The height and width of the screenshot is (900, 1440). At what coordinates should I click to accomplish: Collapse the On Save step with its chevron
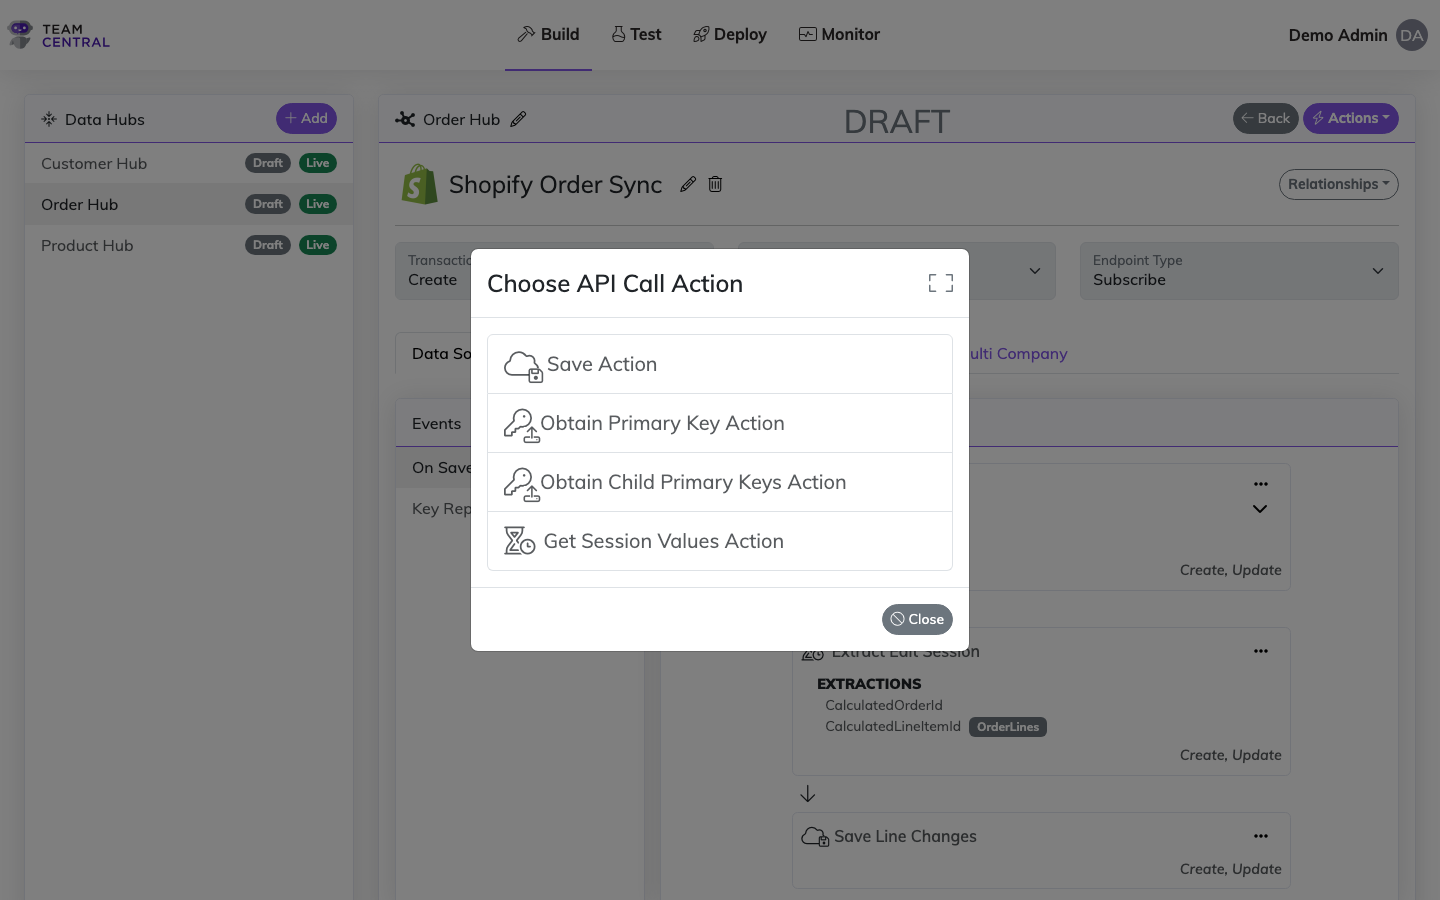click(x=1260, y=508)
